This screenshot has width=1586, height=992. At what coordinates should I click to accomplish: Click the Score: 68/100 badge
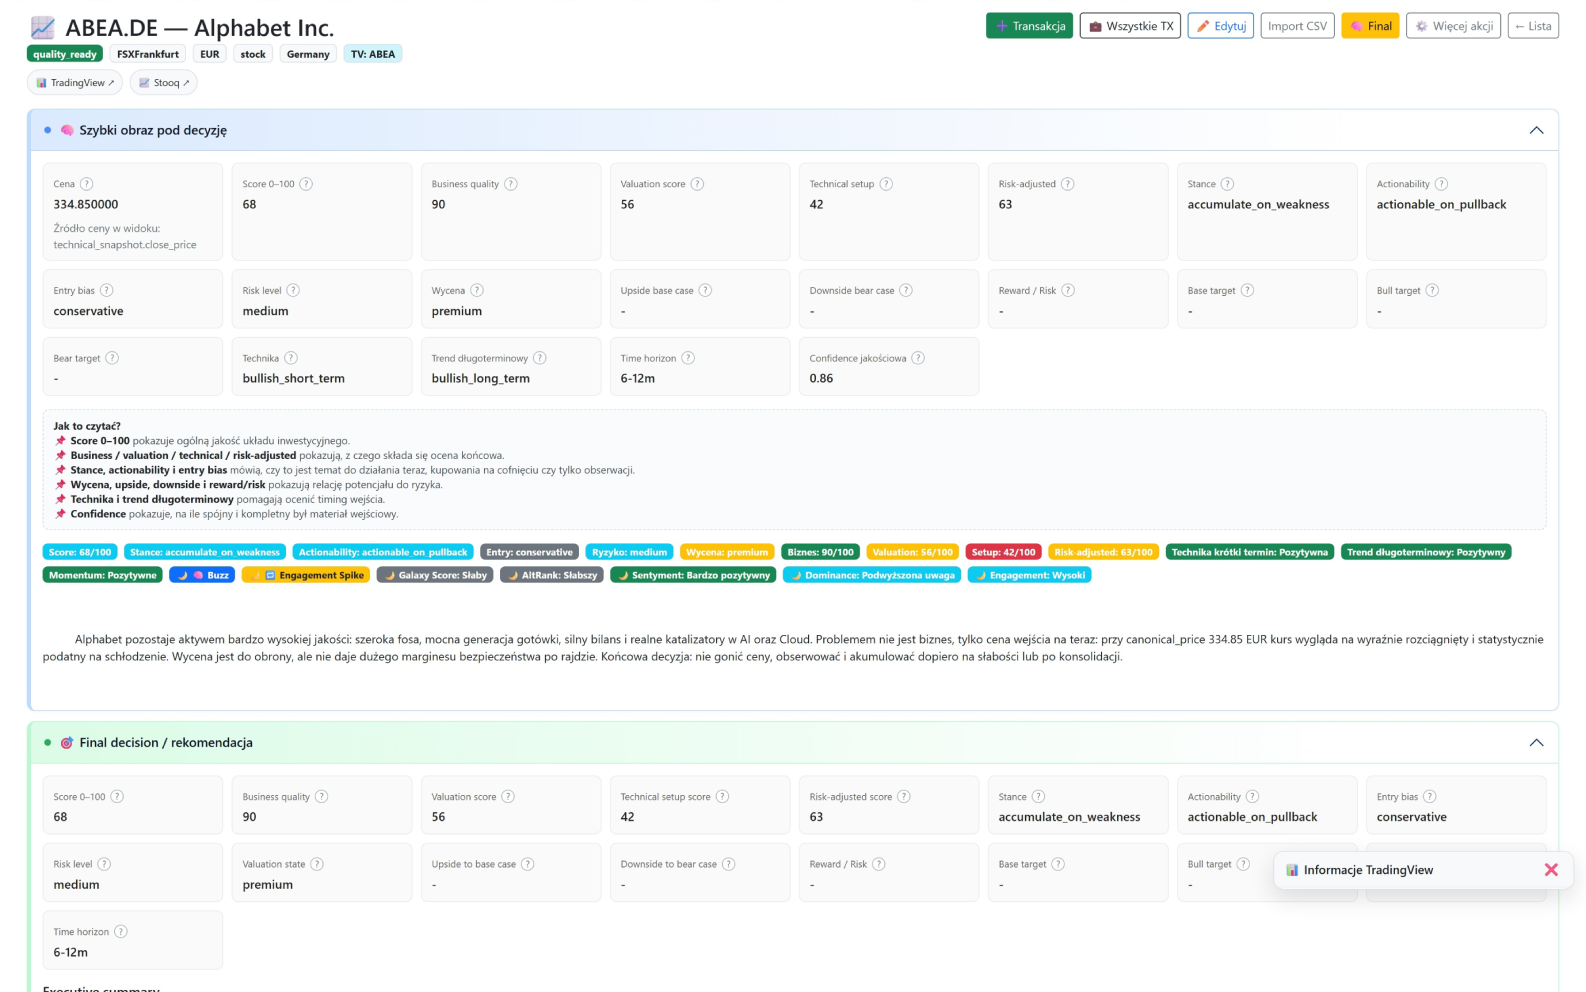click(80, 552)
